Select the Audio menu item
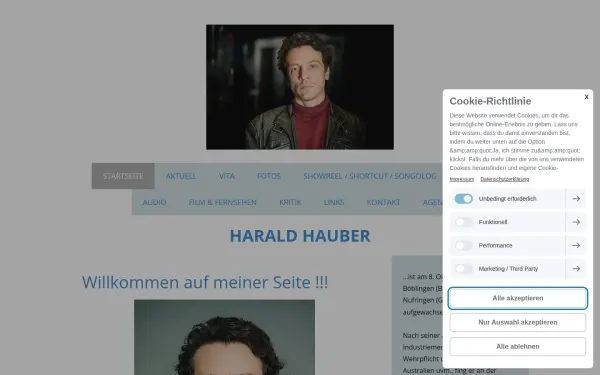 154,202
